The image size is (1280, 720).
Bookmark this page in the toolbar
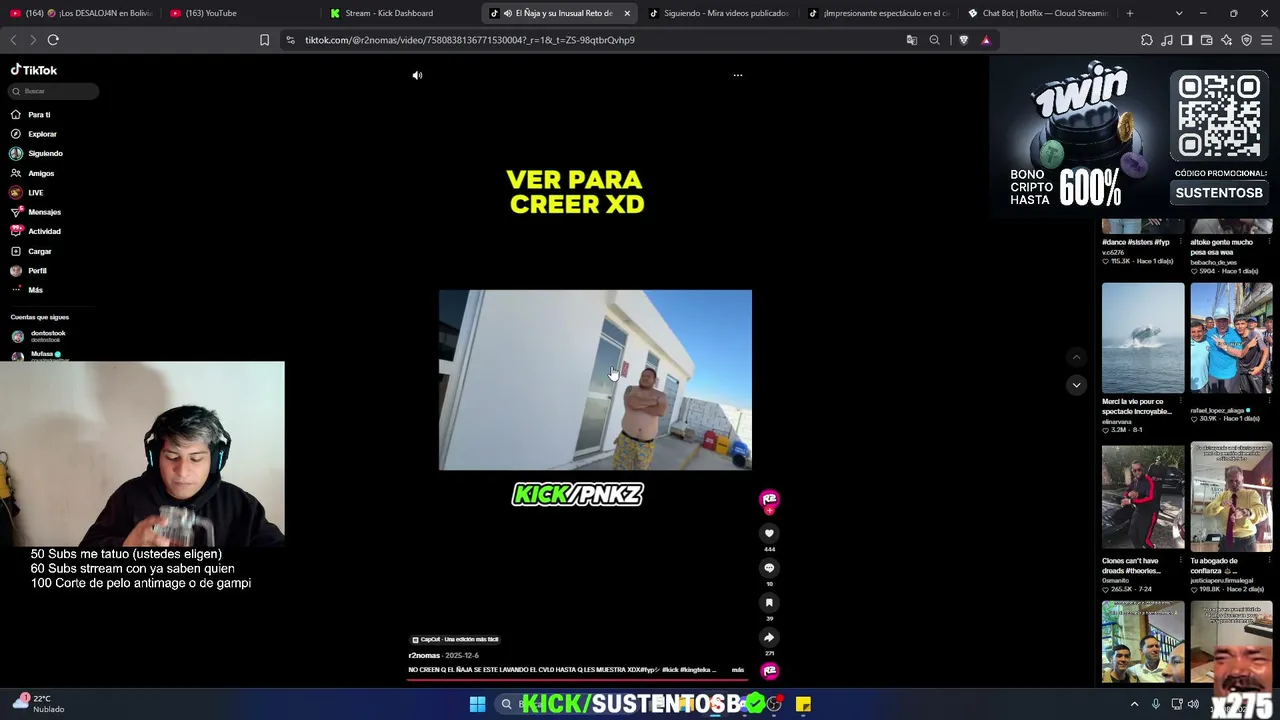coord(264,40)
